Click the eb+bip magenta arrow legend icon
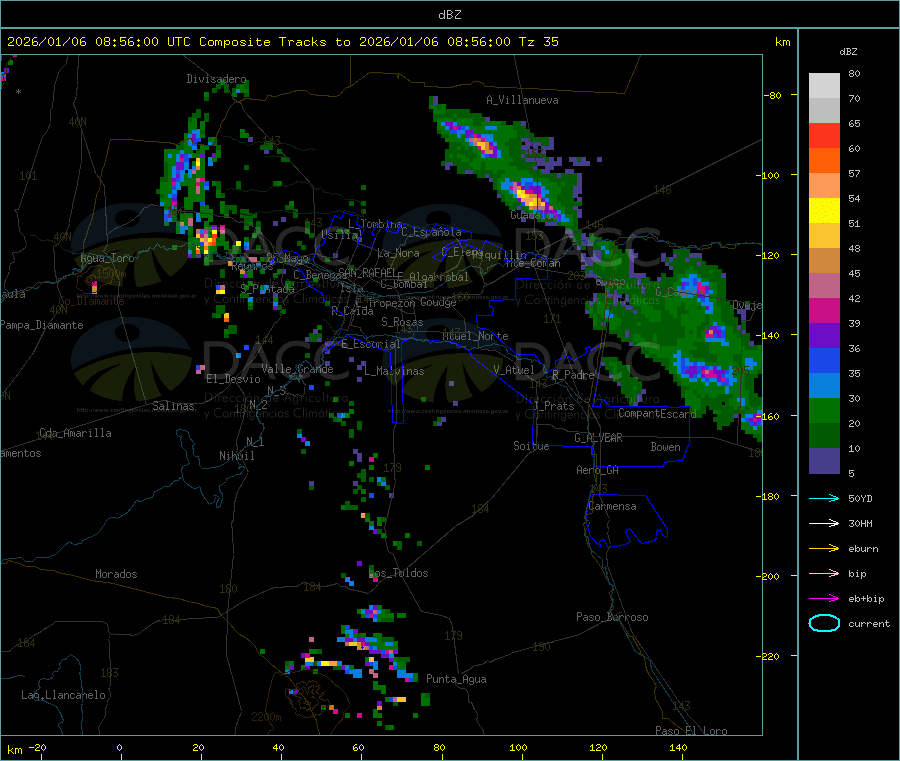The image size is (900, 761). (824, 598)
